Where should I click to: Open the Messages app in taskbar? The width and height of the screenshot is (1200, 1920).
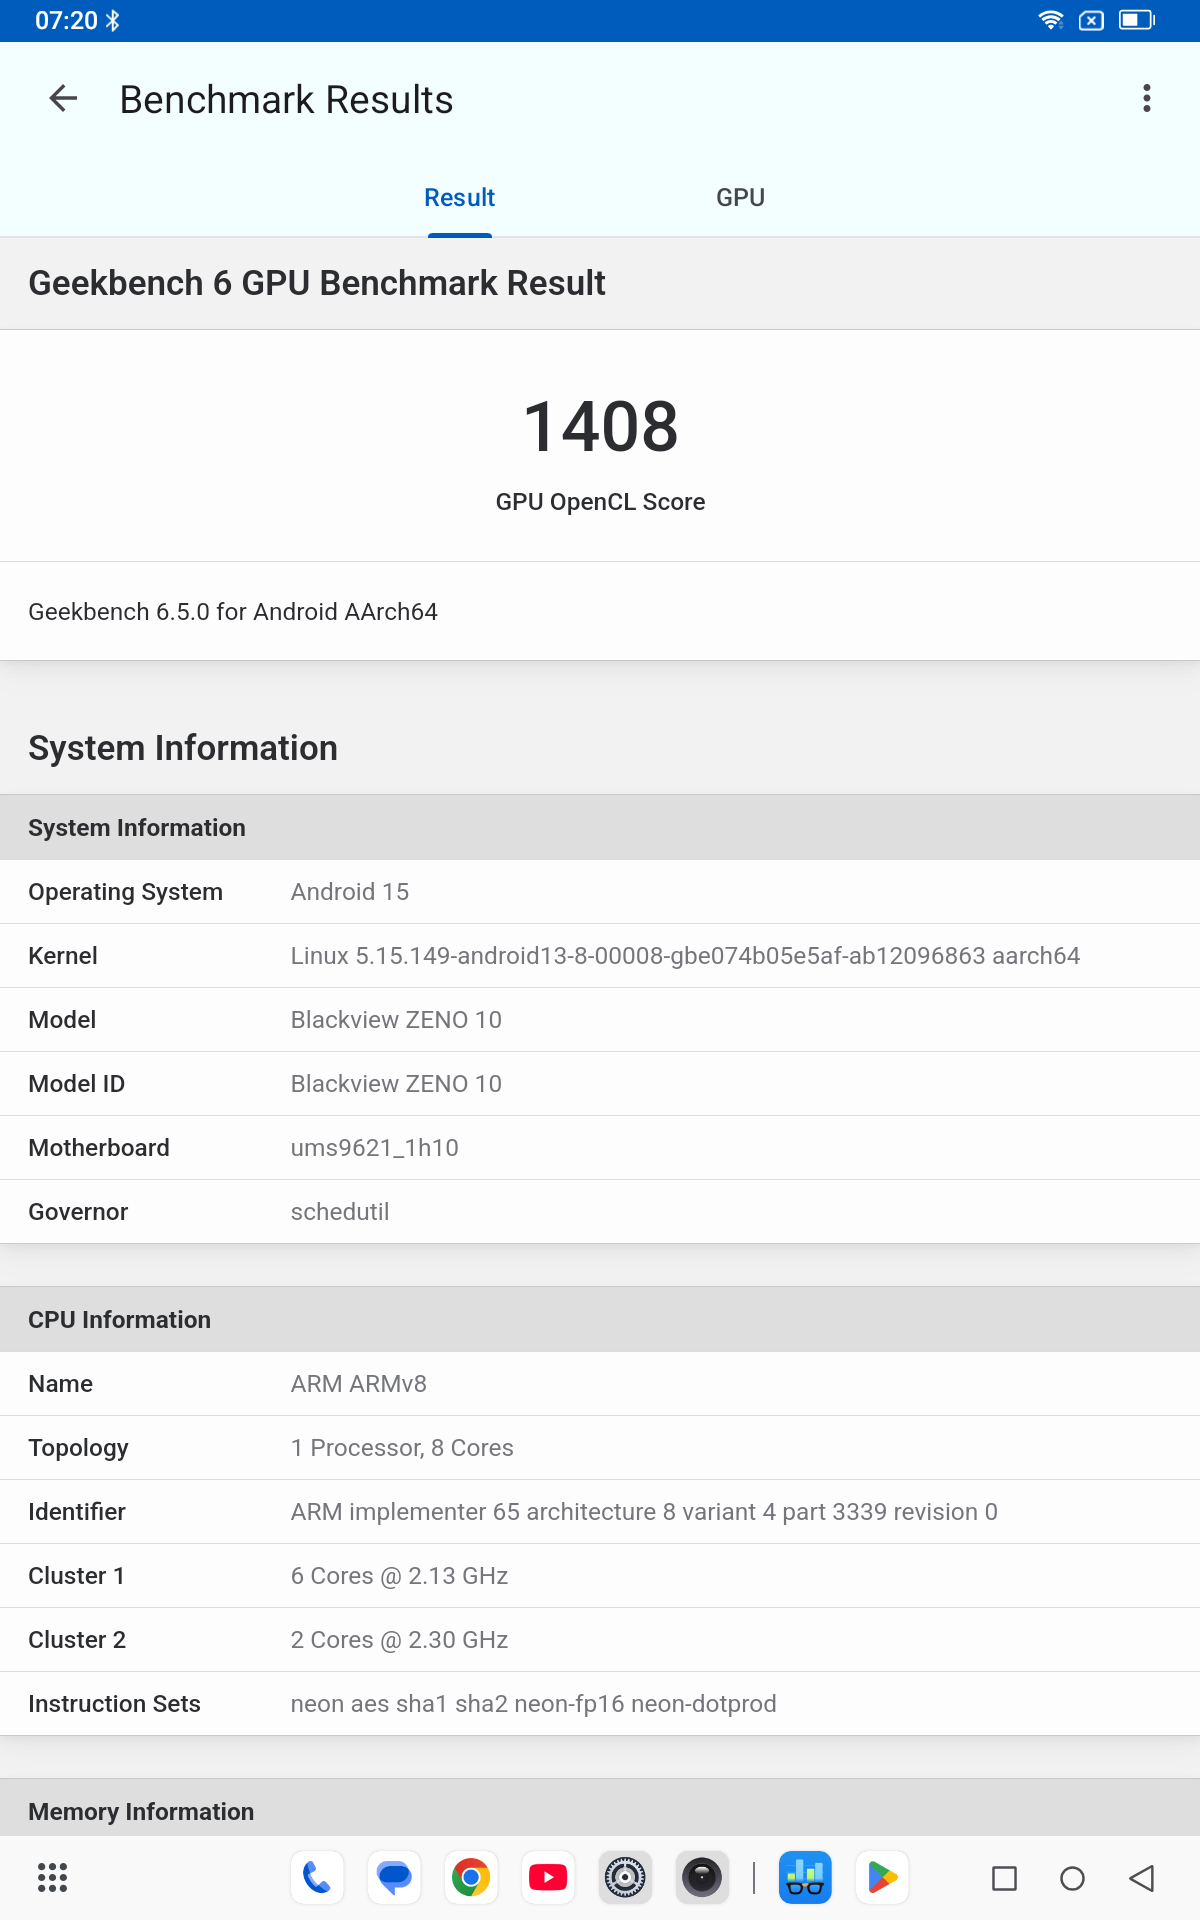point(394,1878)
